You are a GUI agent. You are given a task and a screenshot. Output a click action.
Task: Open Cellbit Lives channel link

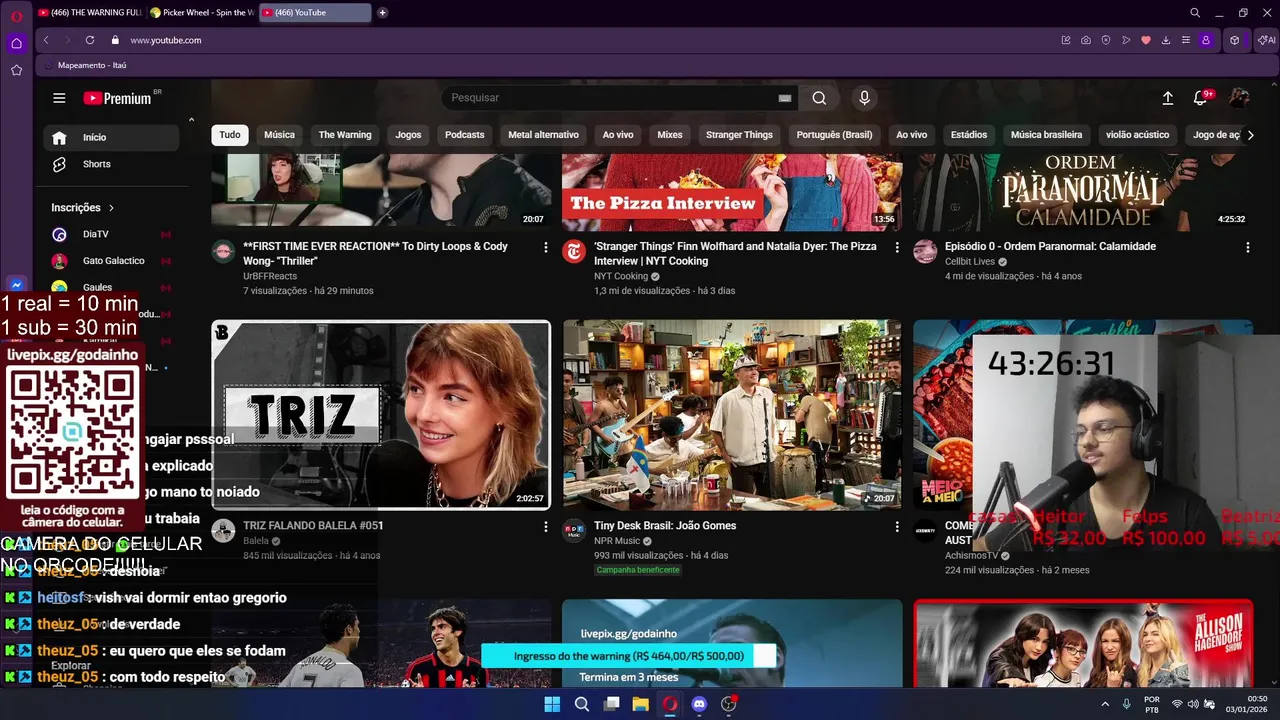tap(970, 262)
